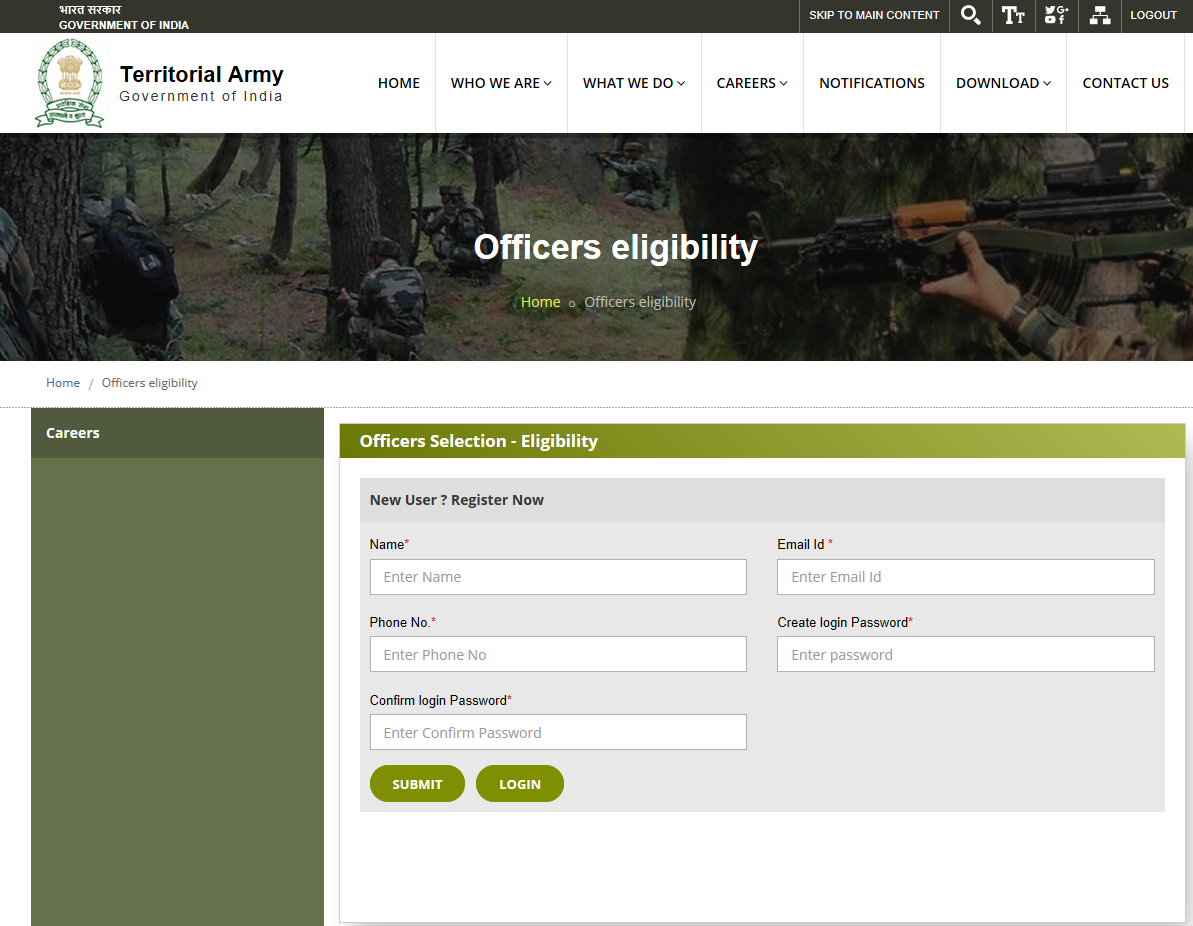Open the Contact Us menu item

(x=1125, y=83)
